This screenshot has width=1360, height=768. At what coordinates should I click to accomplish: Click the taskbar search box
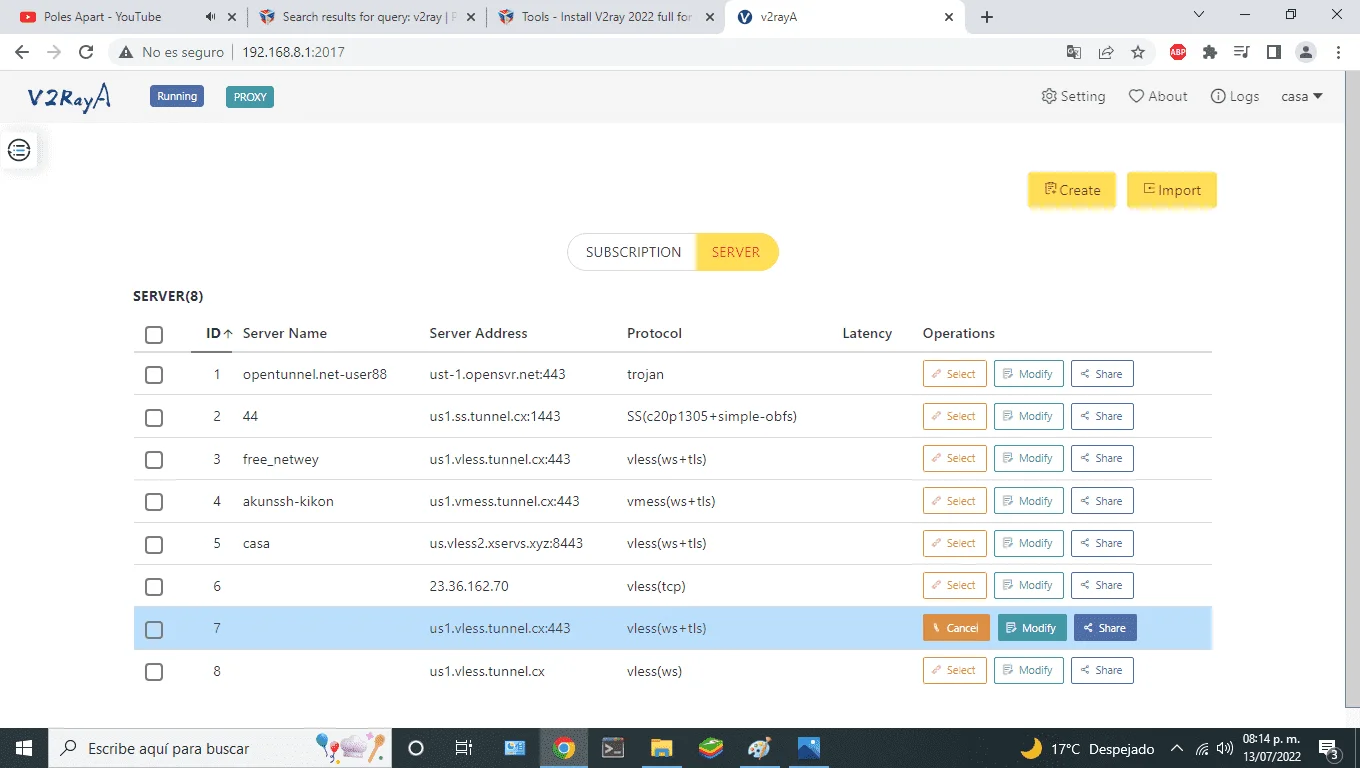pyautogui.click(x=222, y=748)
